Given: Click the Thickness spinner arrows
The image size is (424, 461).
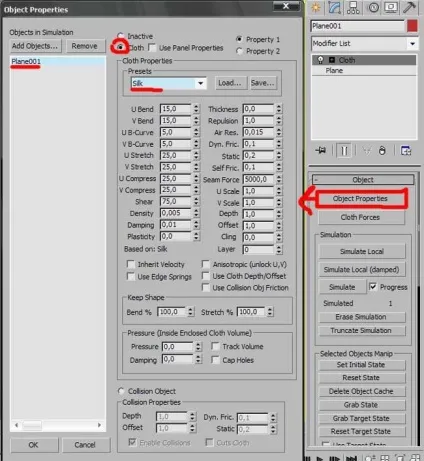Looking at the screenshot, I should (279, 109).
